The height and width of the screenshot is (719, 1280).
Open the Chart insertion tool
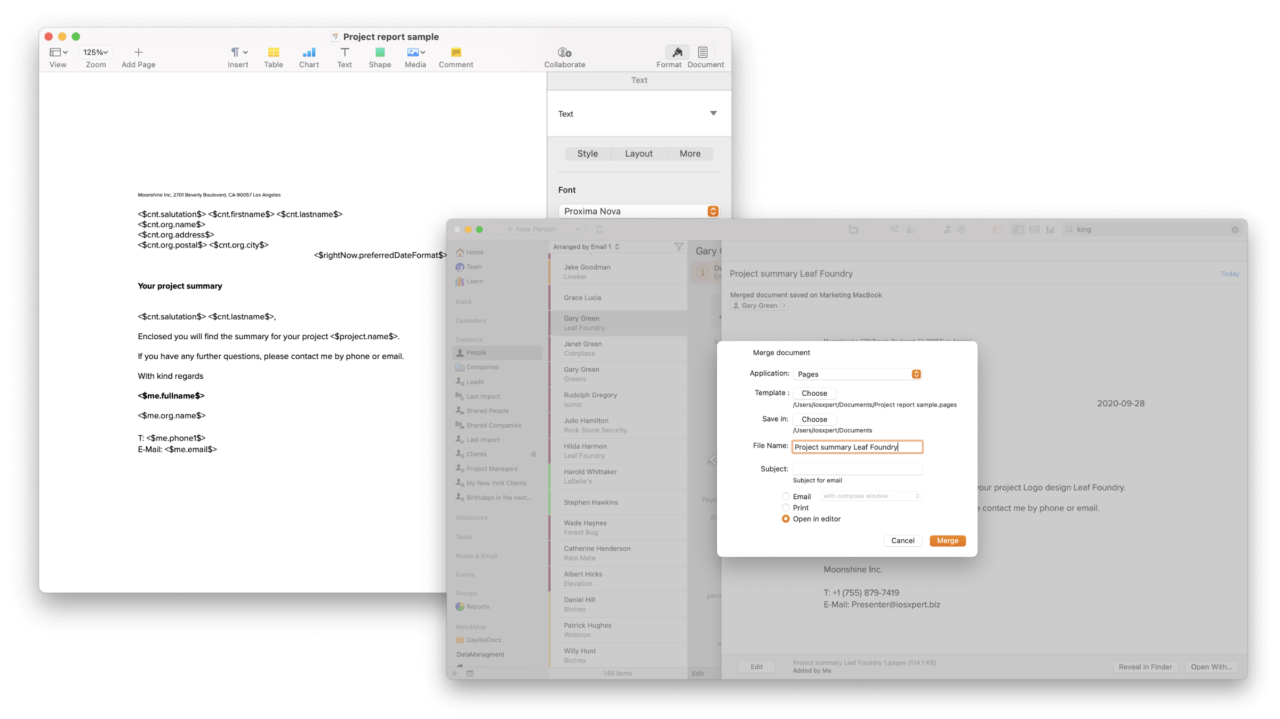(x=308, y=52)
